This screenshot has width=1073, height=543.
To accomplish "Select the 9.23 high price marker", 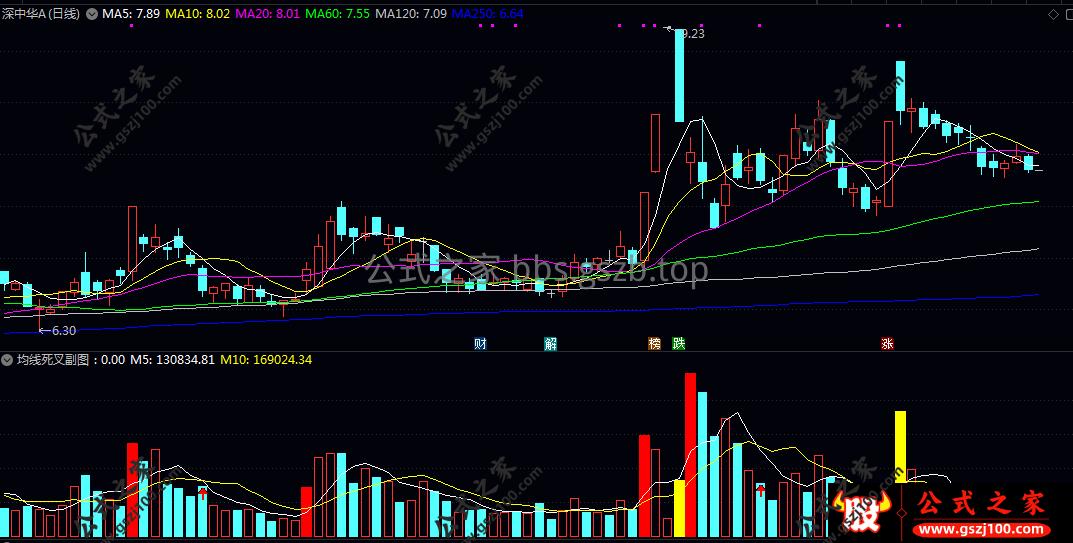I will coord(686,33).
